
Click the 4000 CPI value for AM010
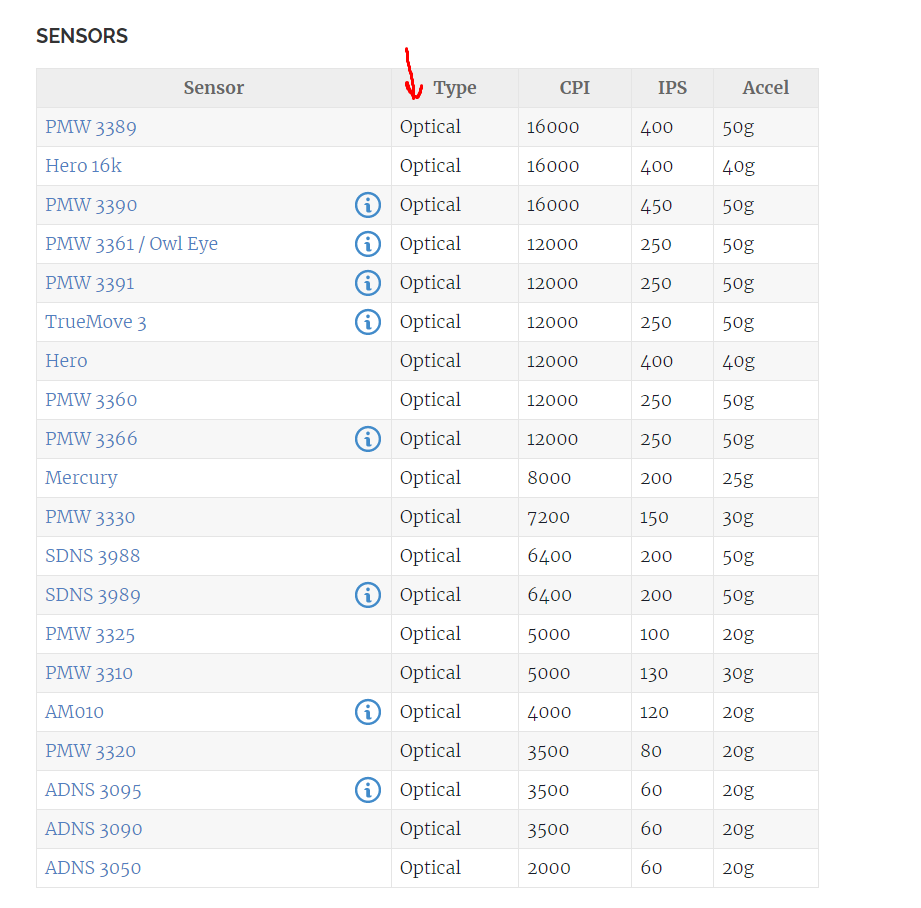click(549, 712)
